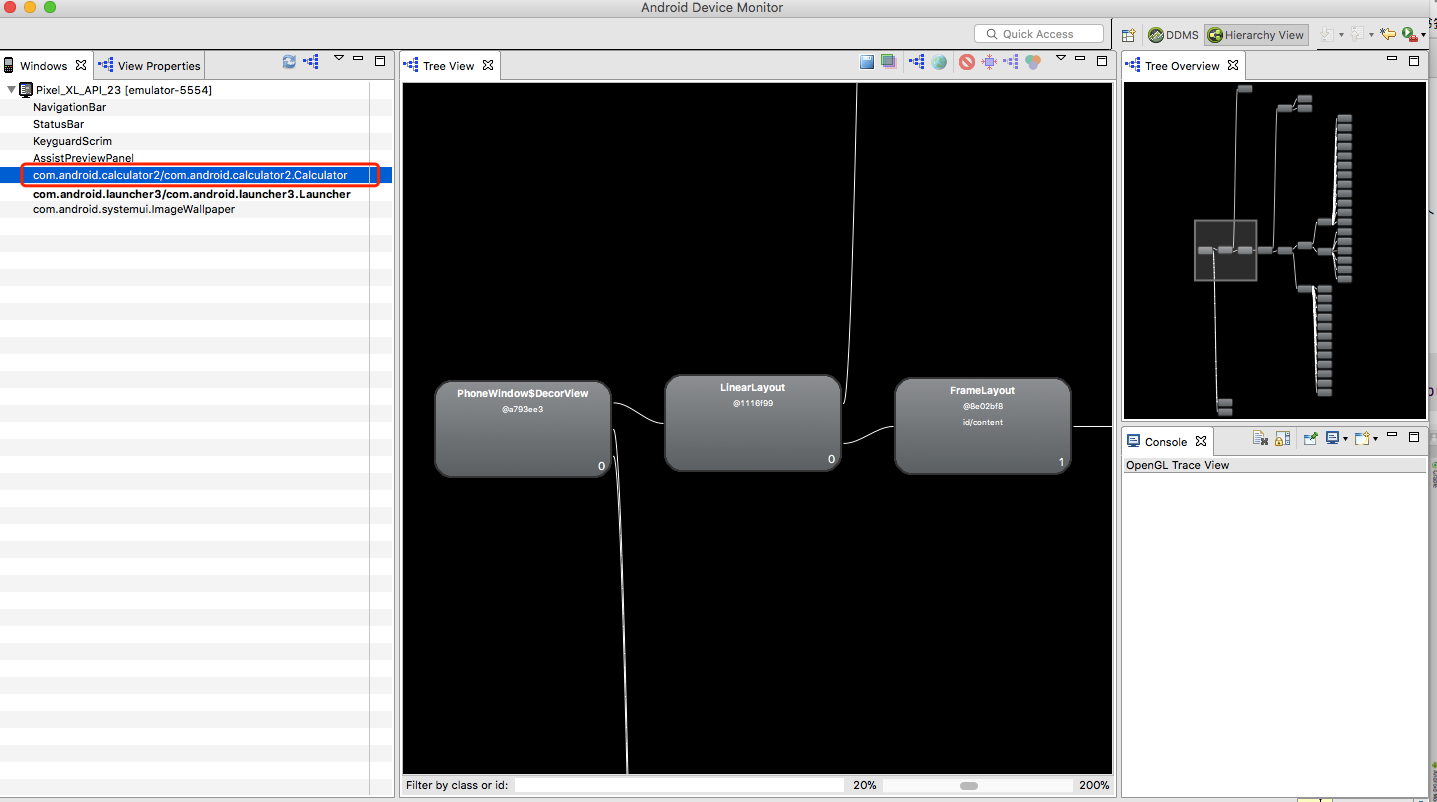Click the refresh icon in the Windows panel

289,62
